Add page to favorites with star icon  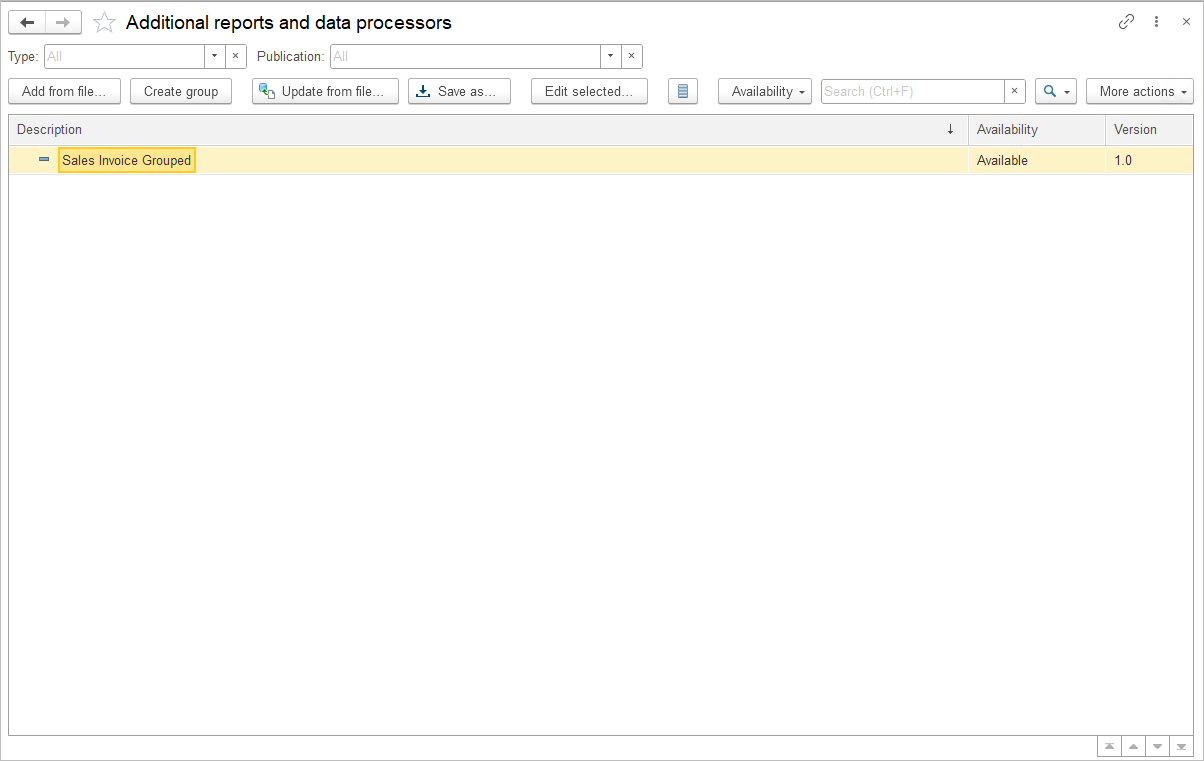coord(104,22)
